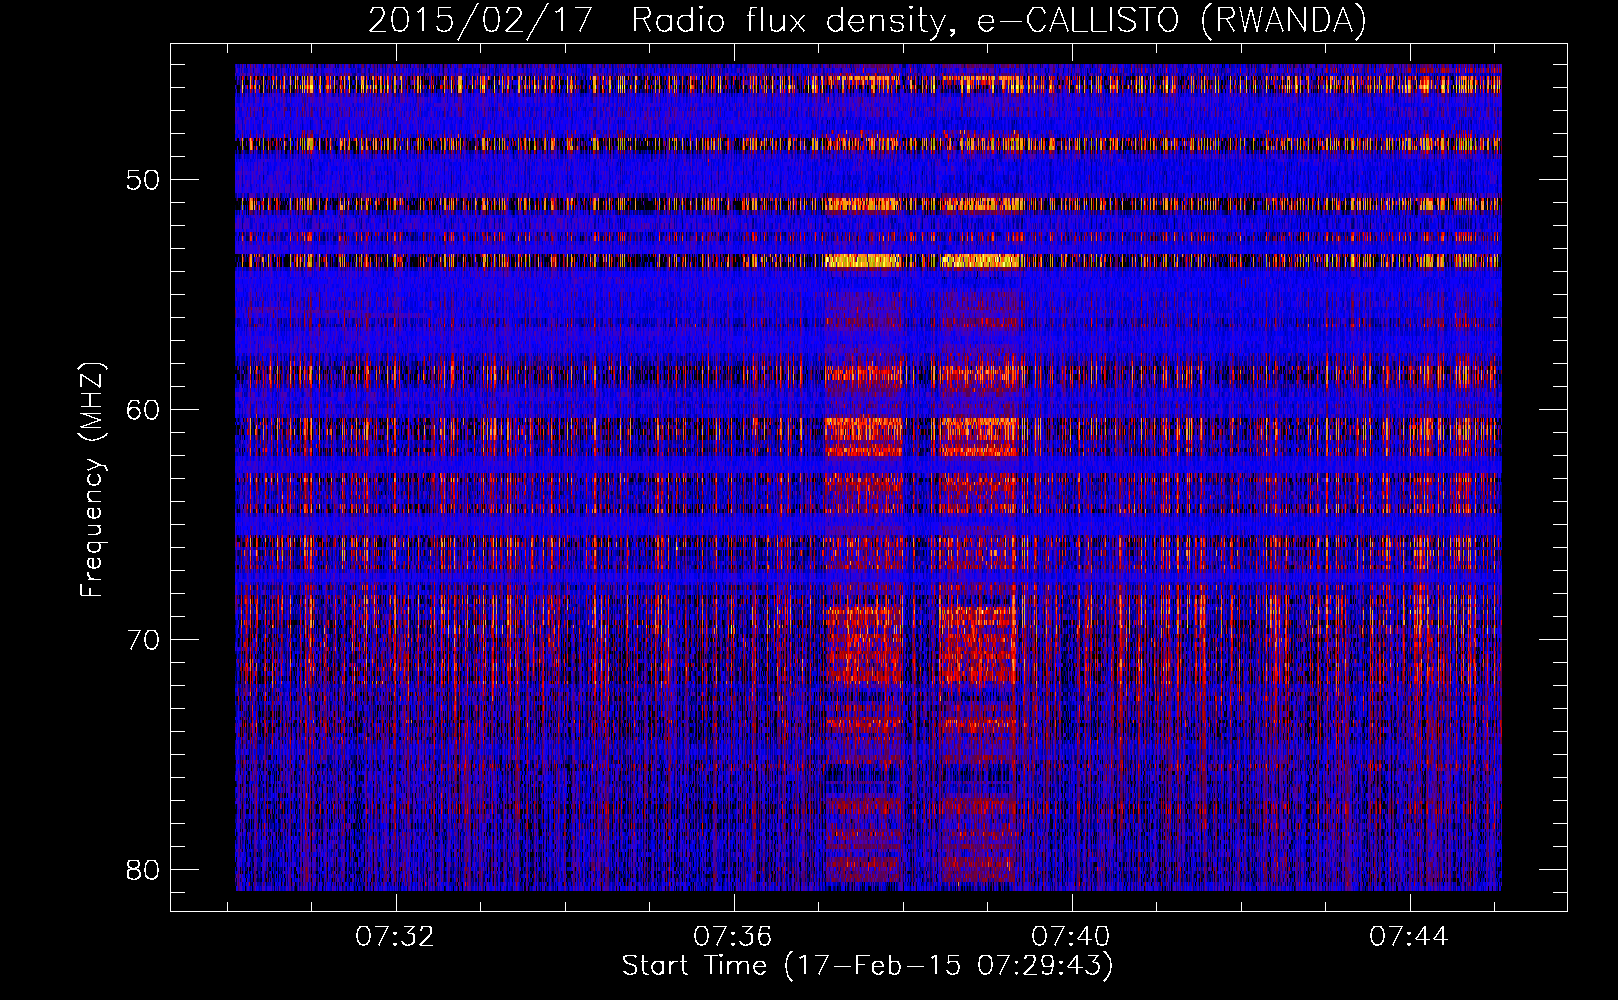Viewport: 1618px width, 1000px height.
Task: Click the Start Time axis caption
Action: pos(867,966)
